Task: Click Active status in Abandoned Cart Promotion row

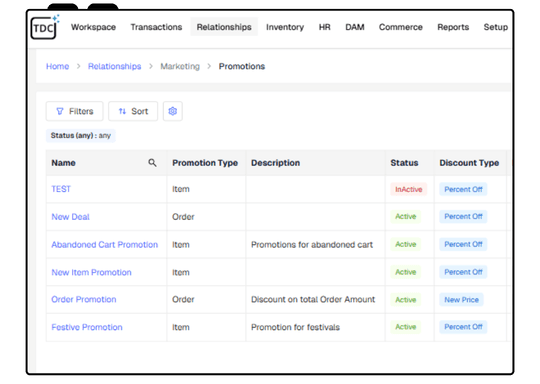Action: coord(406,245)
